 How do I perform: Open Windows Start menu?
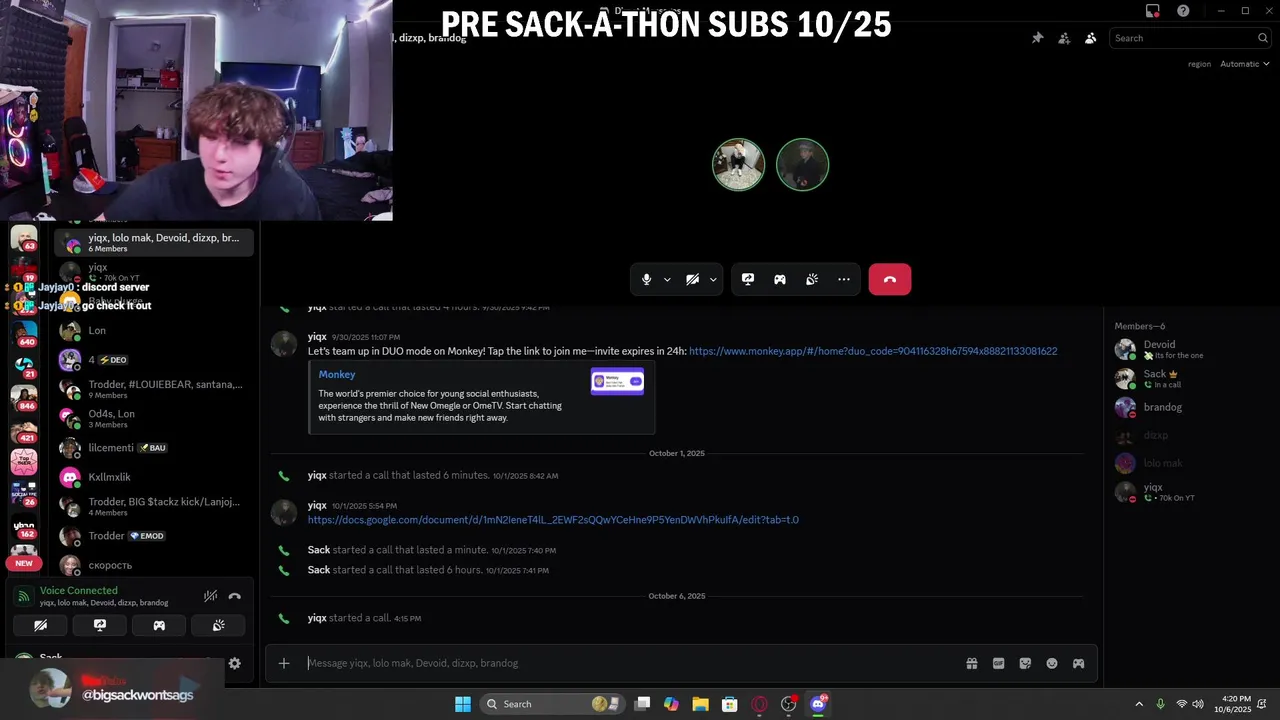[x=463, y=704]
